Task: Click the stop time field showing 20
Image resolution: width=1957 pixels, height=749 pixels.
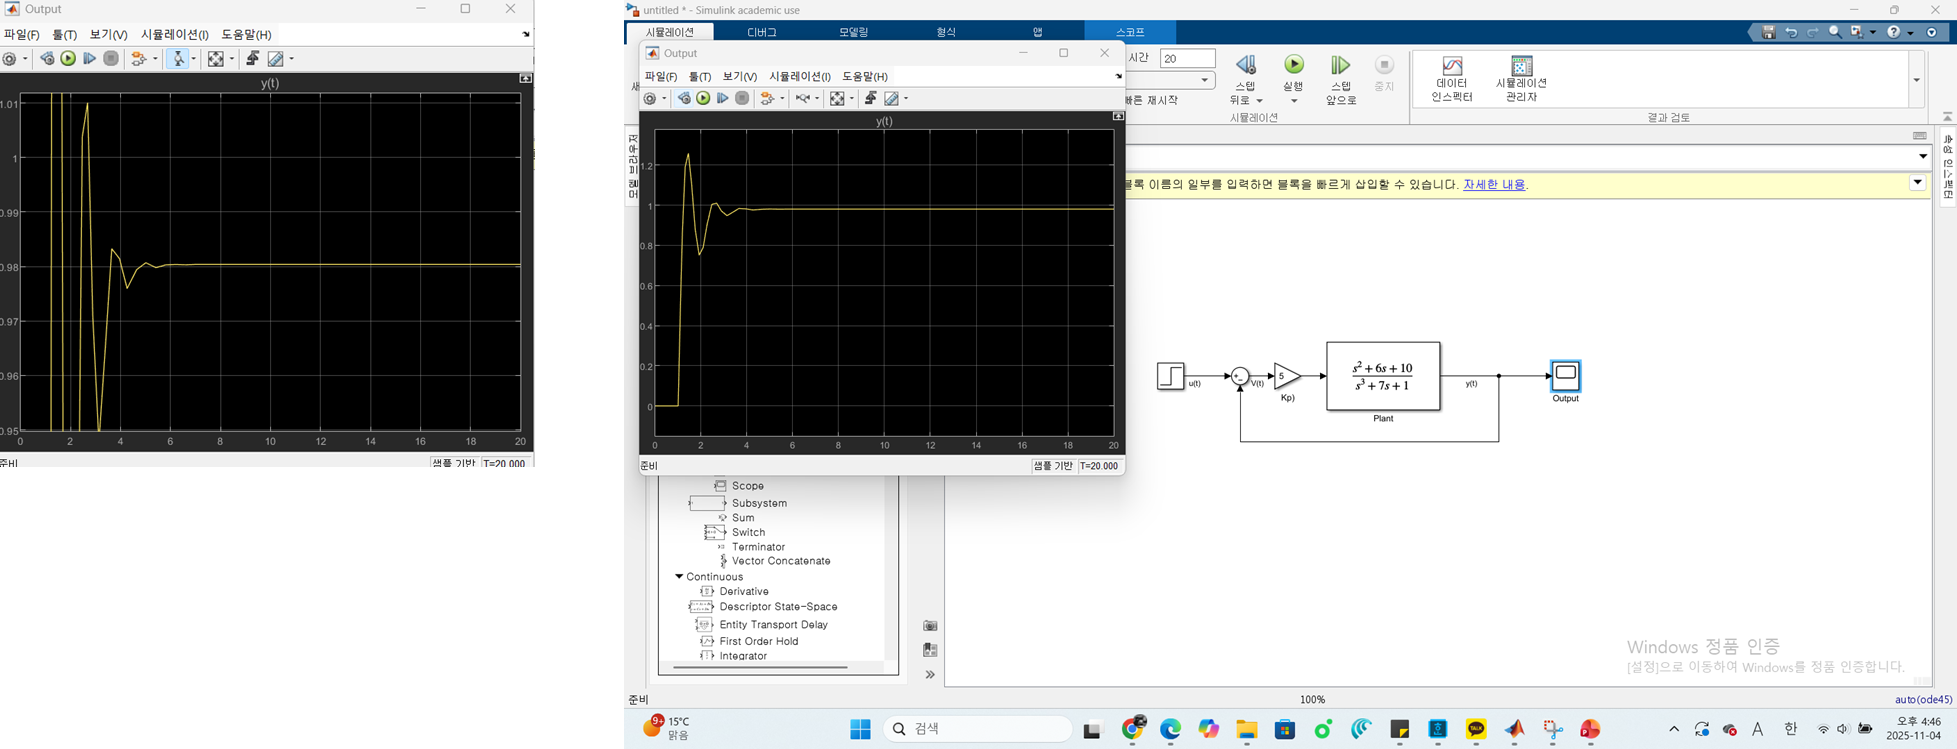Action: (x=1187, y=59)
